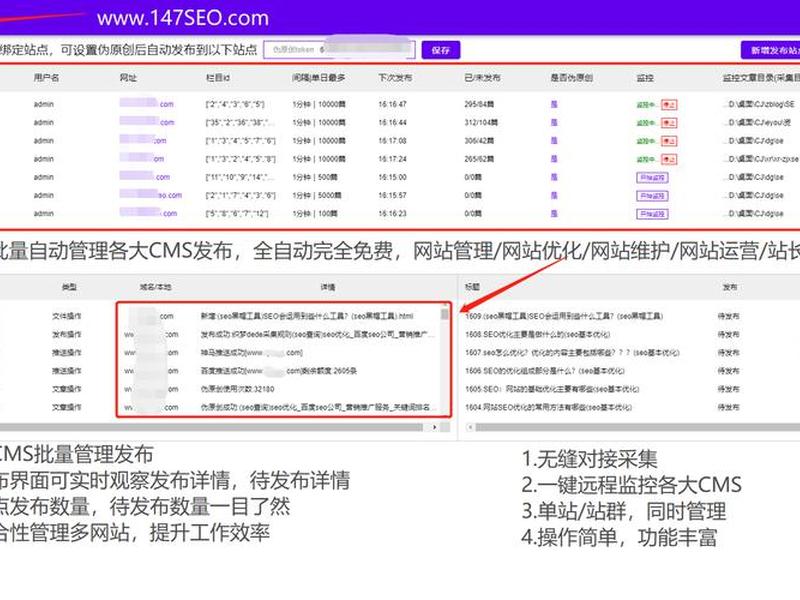Select the 312/104 published count cell
The height and width of the screenshot is (600, 800).
(x=481, y=122)
